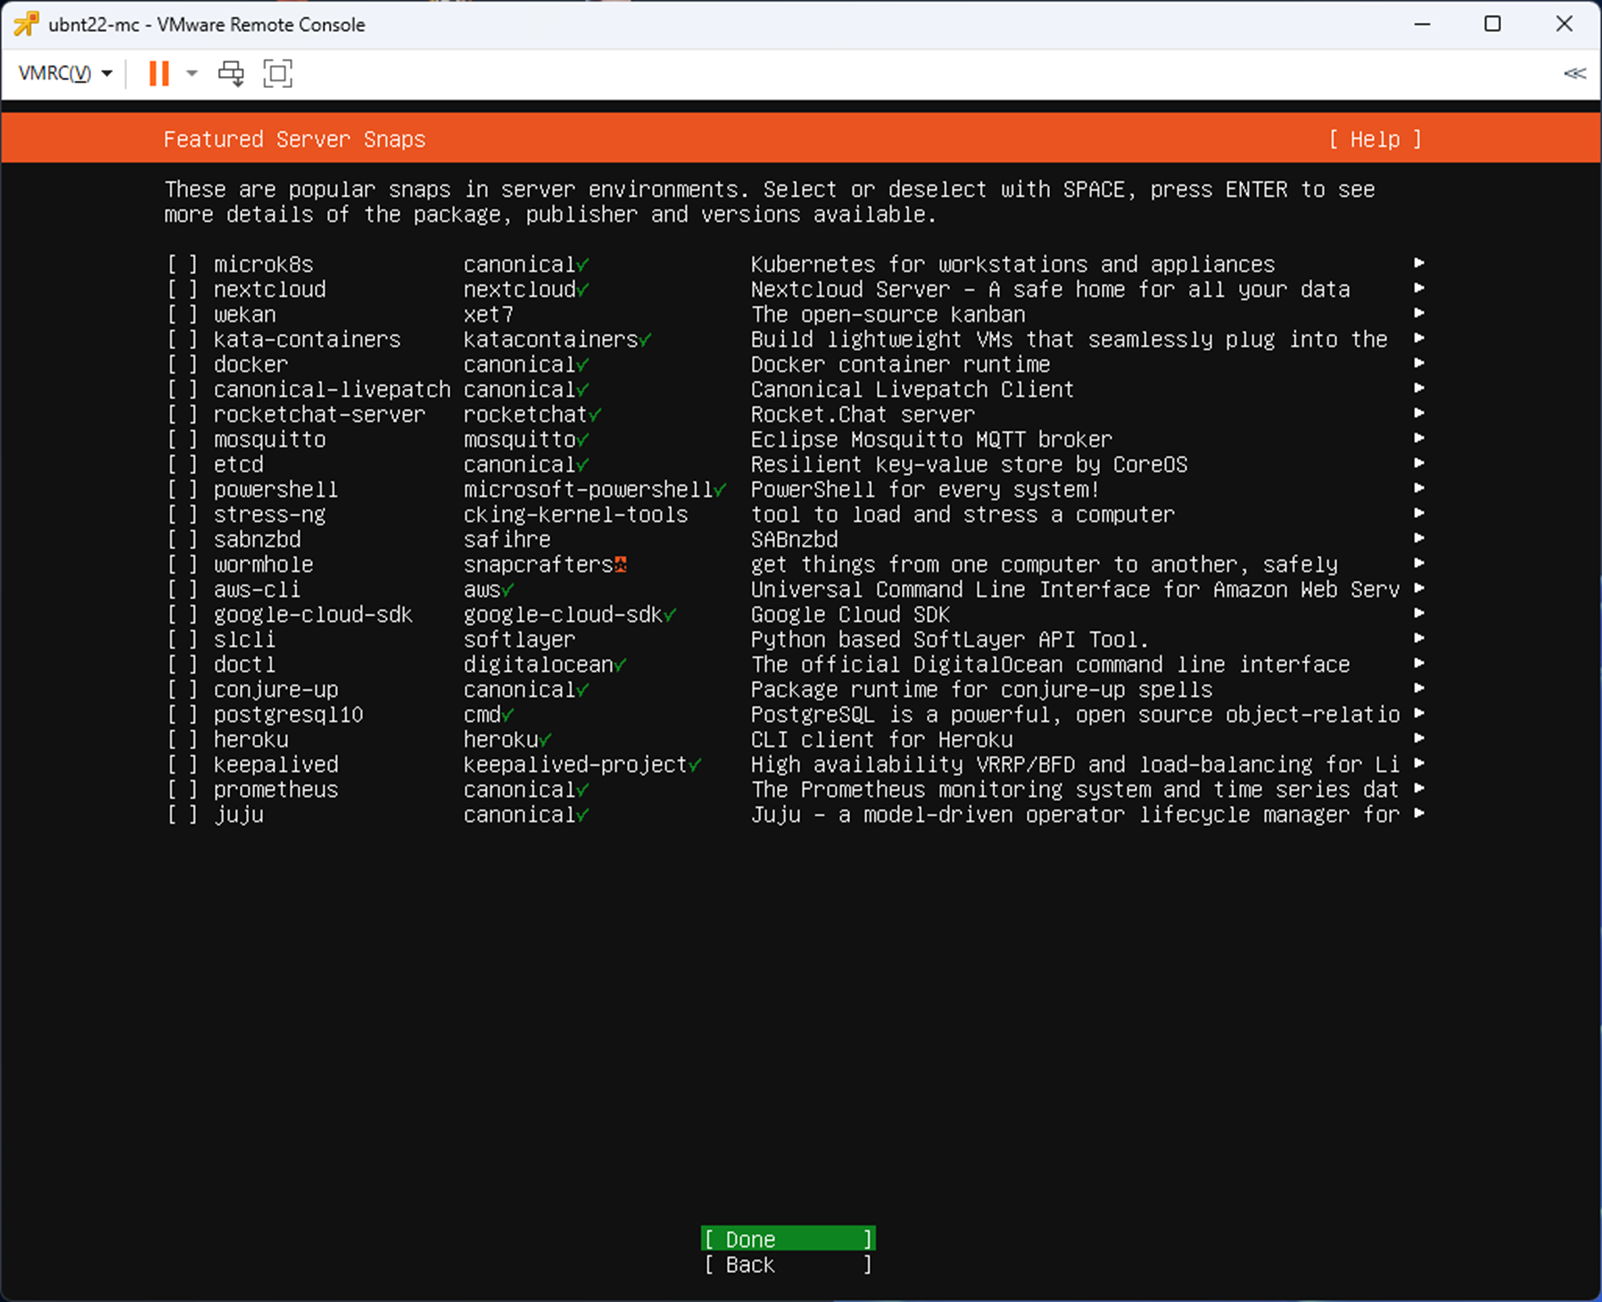Enter full screen mode in VMRC toolbar
This screenshot has width=1602, height=1302.
coord(278,73)
